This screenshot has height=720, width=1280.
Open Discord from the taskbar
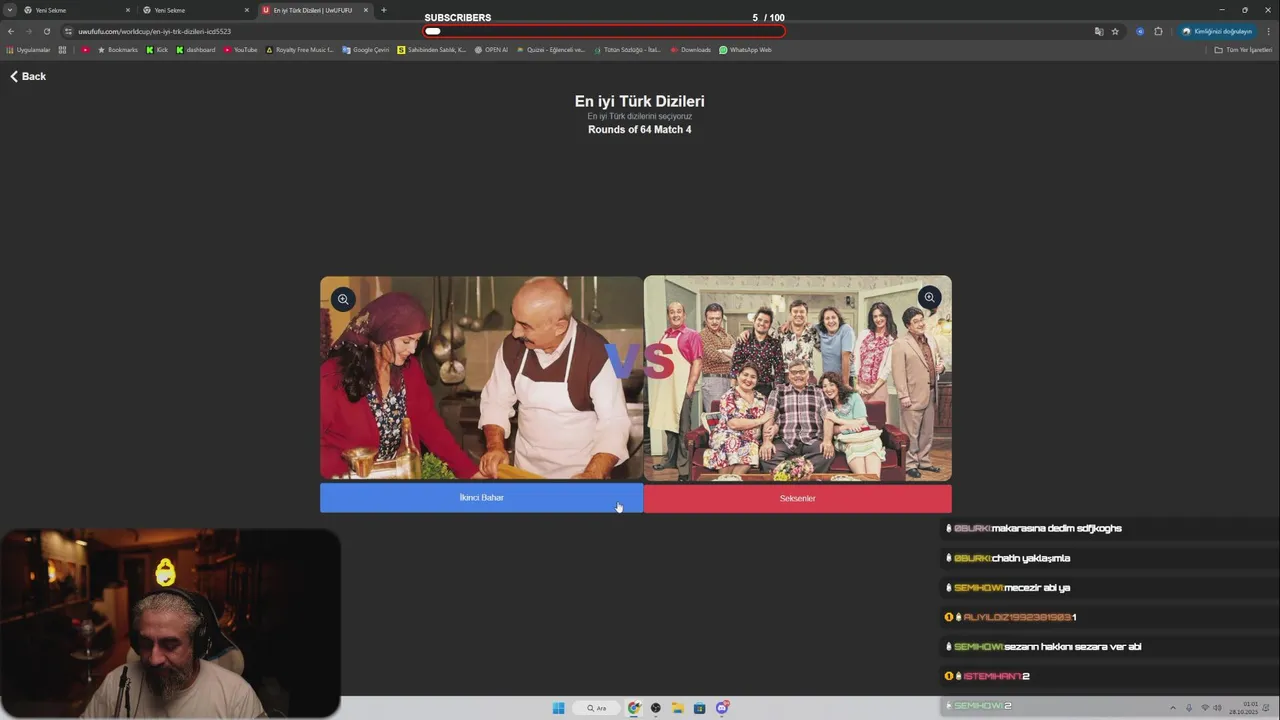(x=722, y=708)
